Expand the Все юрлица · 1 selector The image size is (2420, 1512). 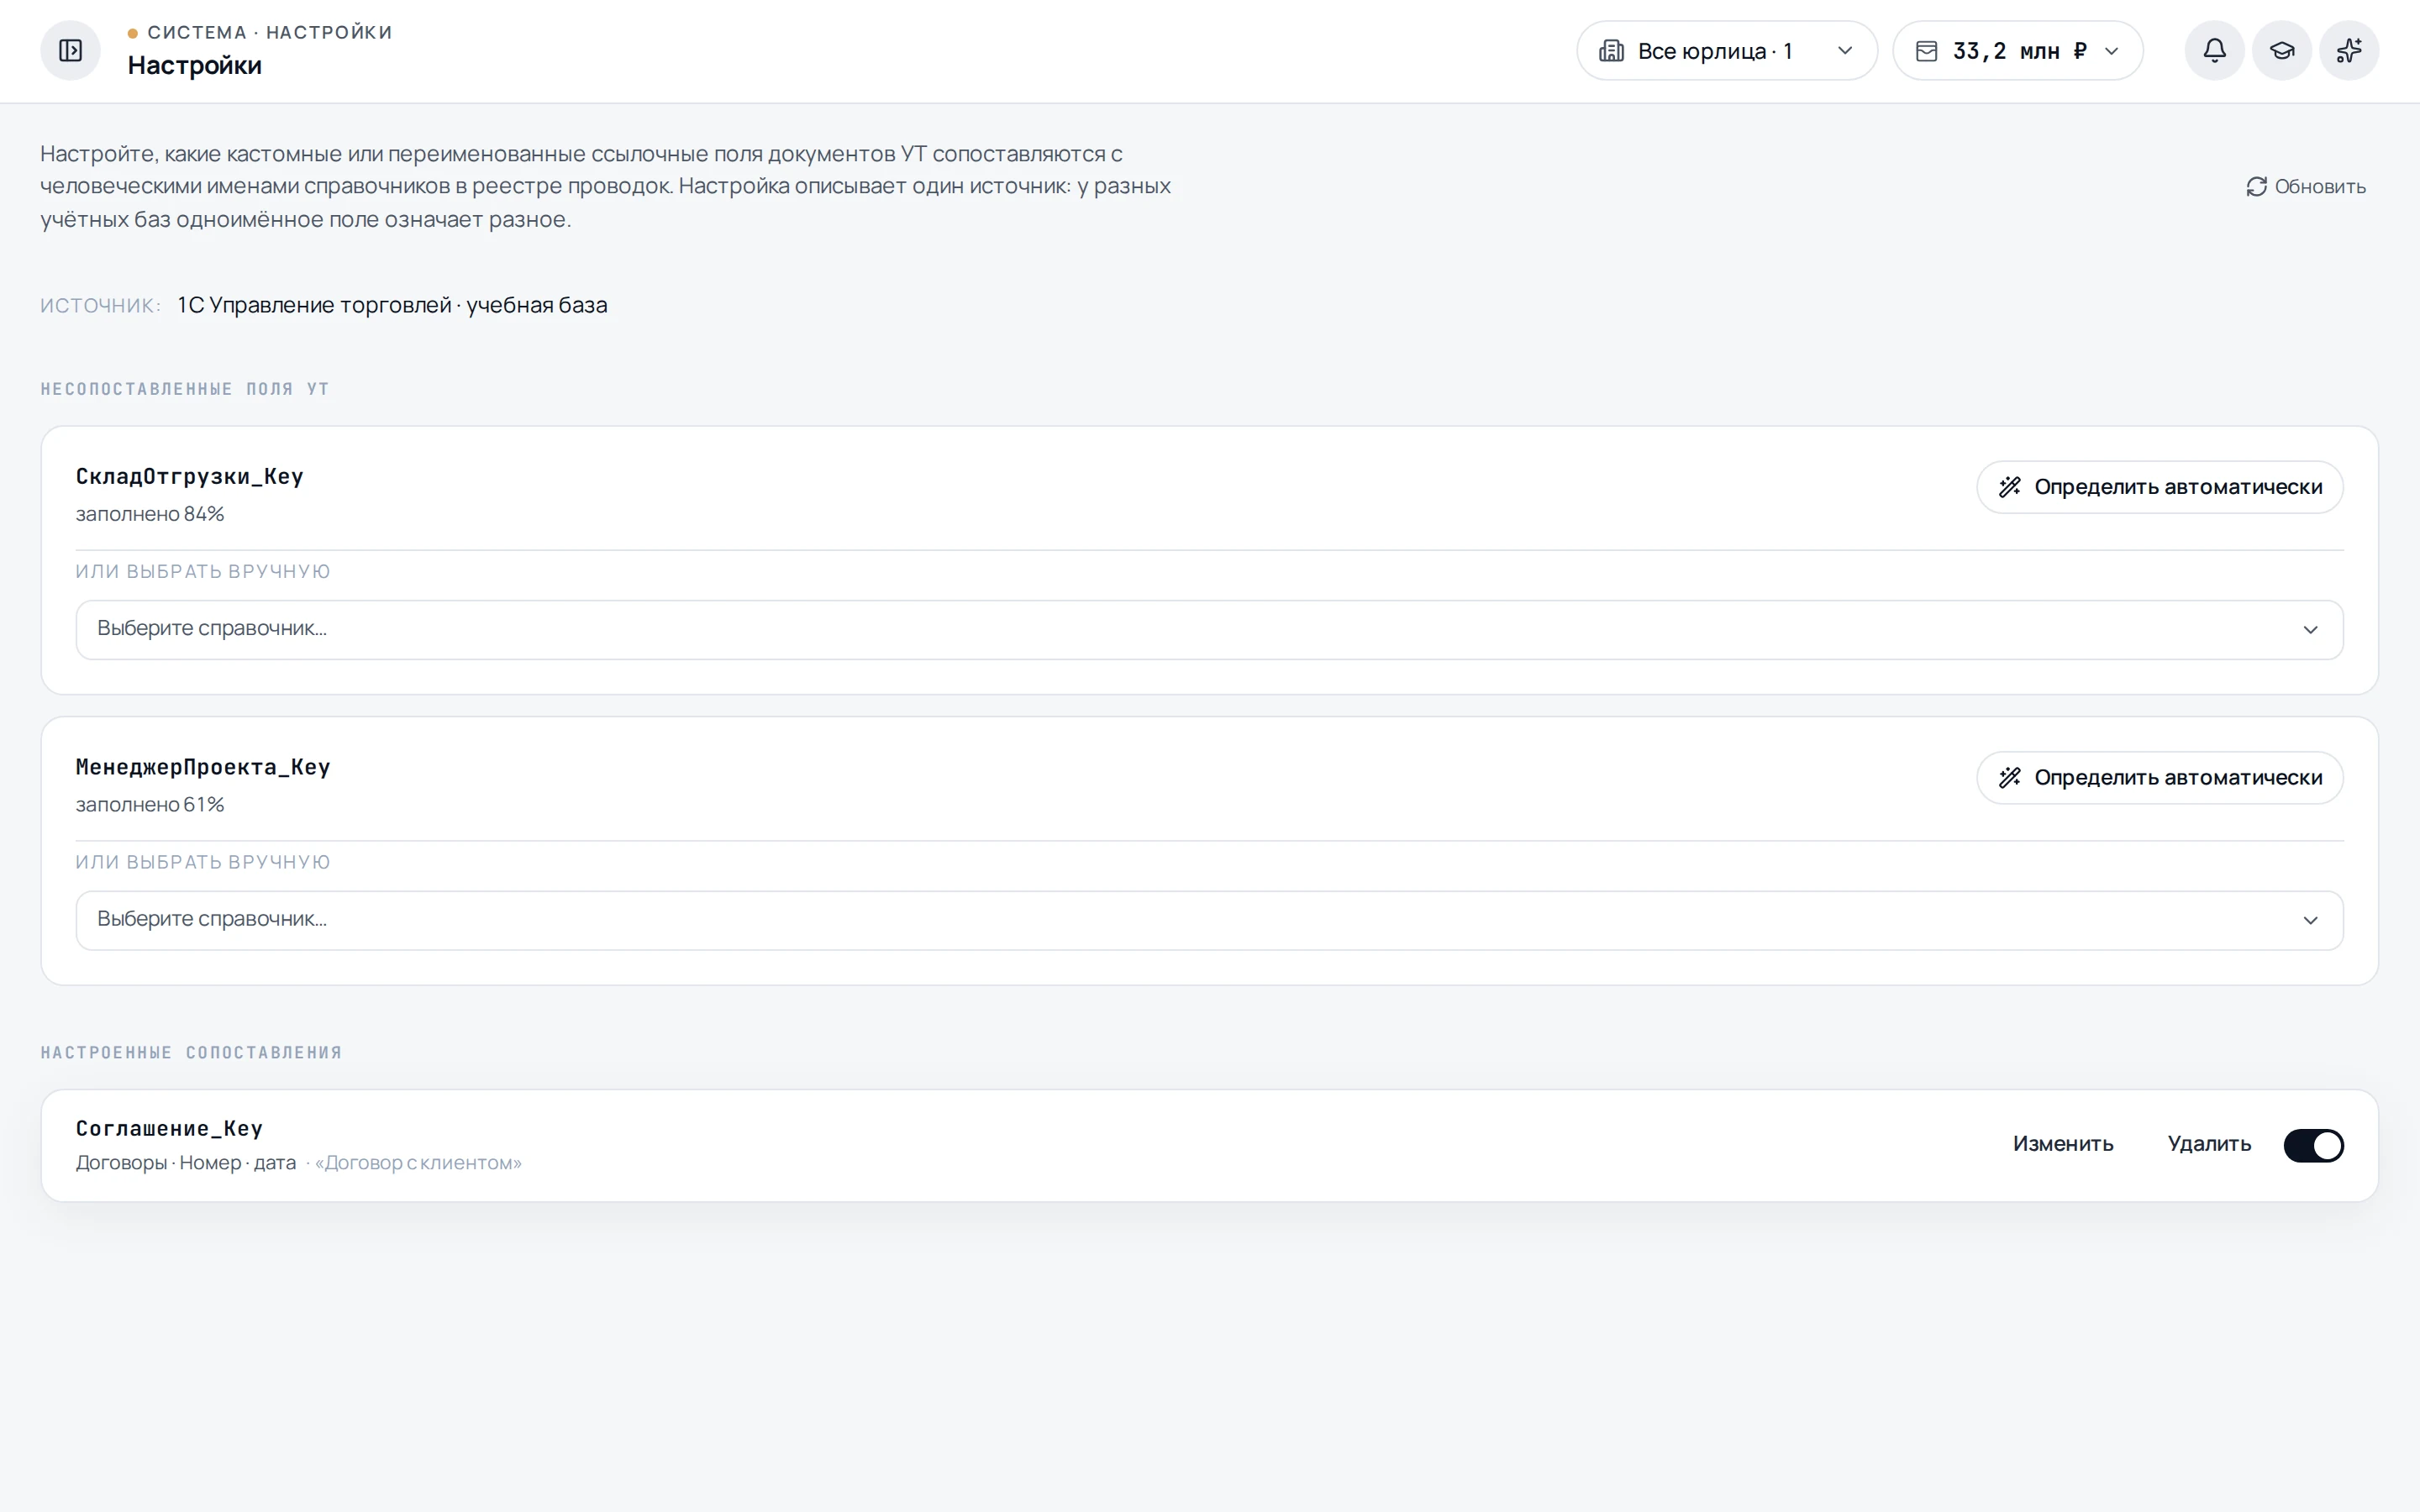point(1727,51)
